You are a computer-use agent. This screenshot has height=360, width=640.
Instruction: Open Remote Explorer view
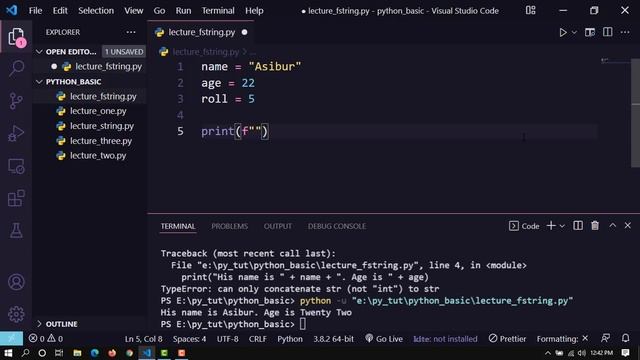coord(16,166)
